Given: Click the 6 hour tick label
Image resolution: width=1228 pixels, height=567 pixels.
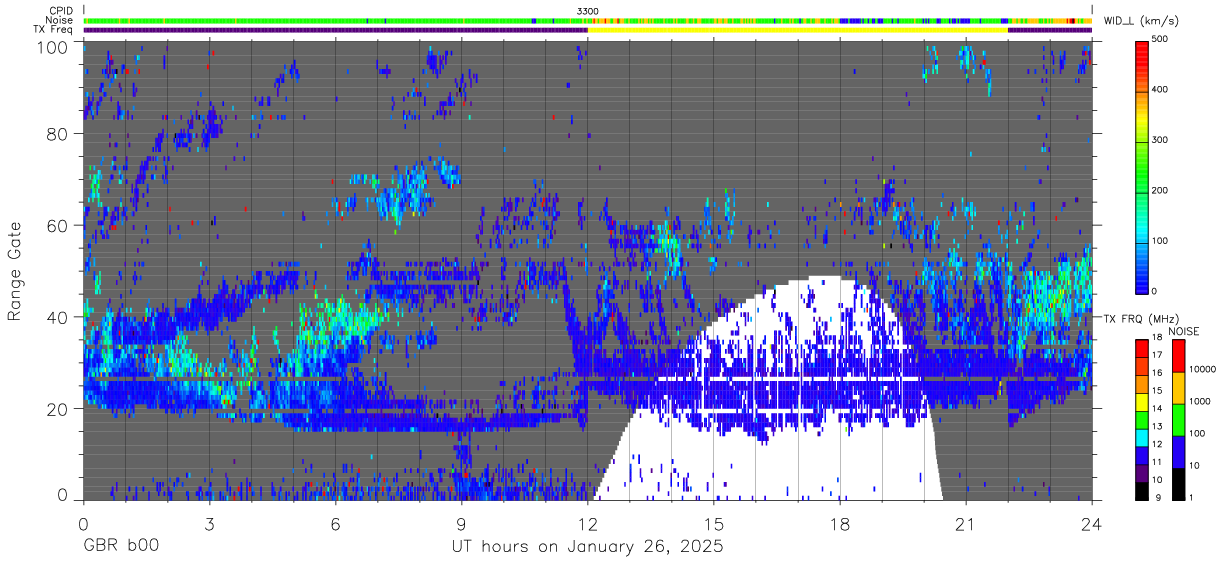Looking at the screenshot, I should coord(335,524).
